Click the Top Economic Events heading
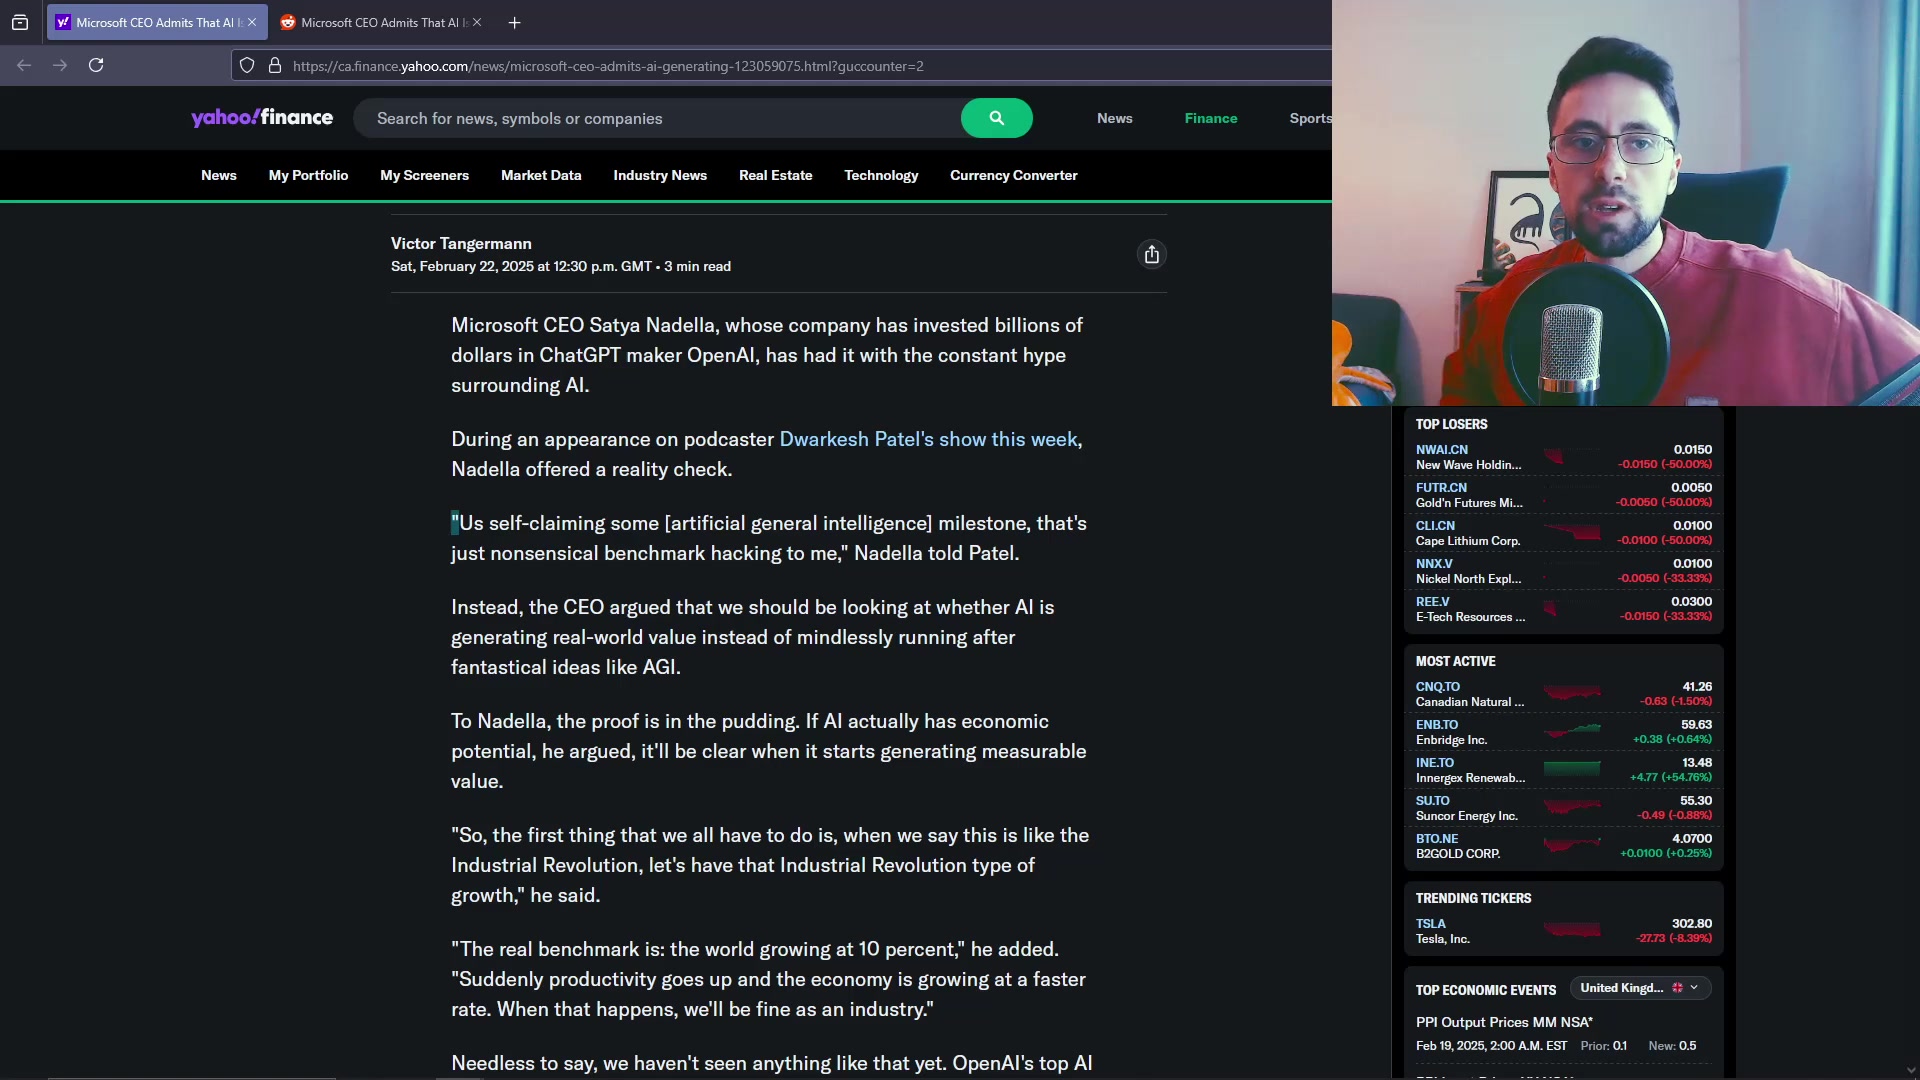The height and width of the screenshot is (1080, 1920). coord(1485,990)
